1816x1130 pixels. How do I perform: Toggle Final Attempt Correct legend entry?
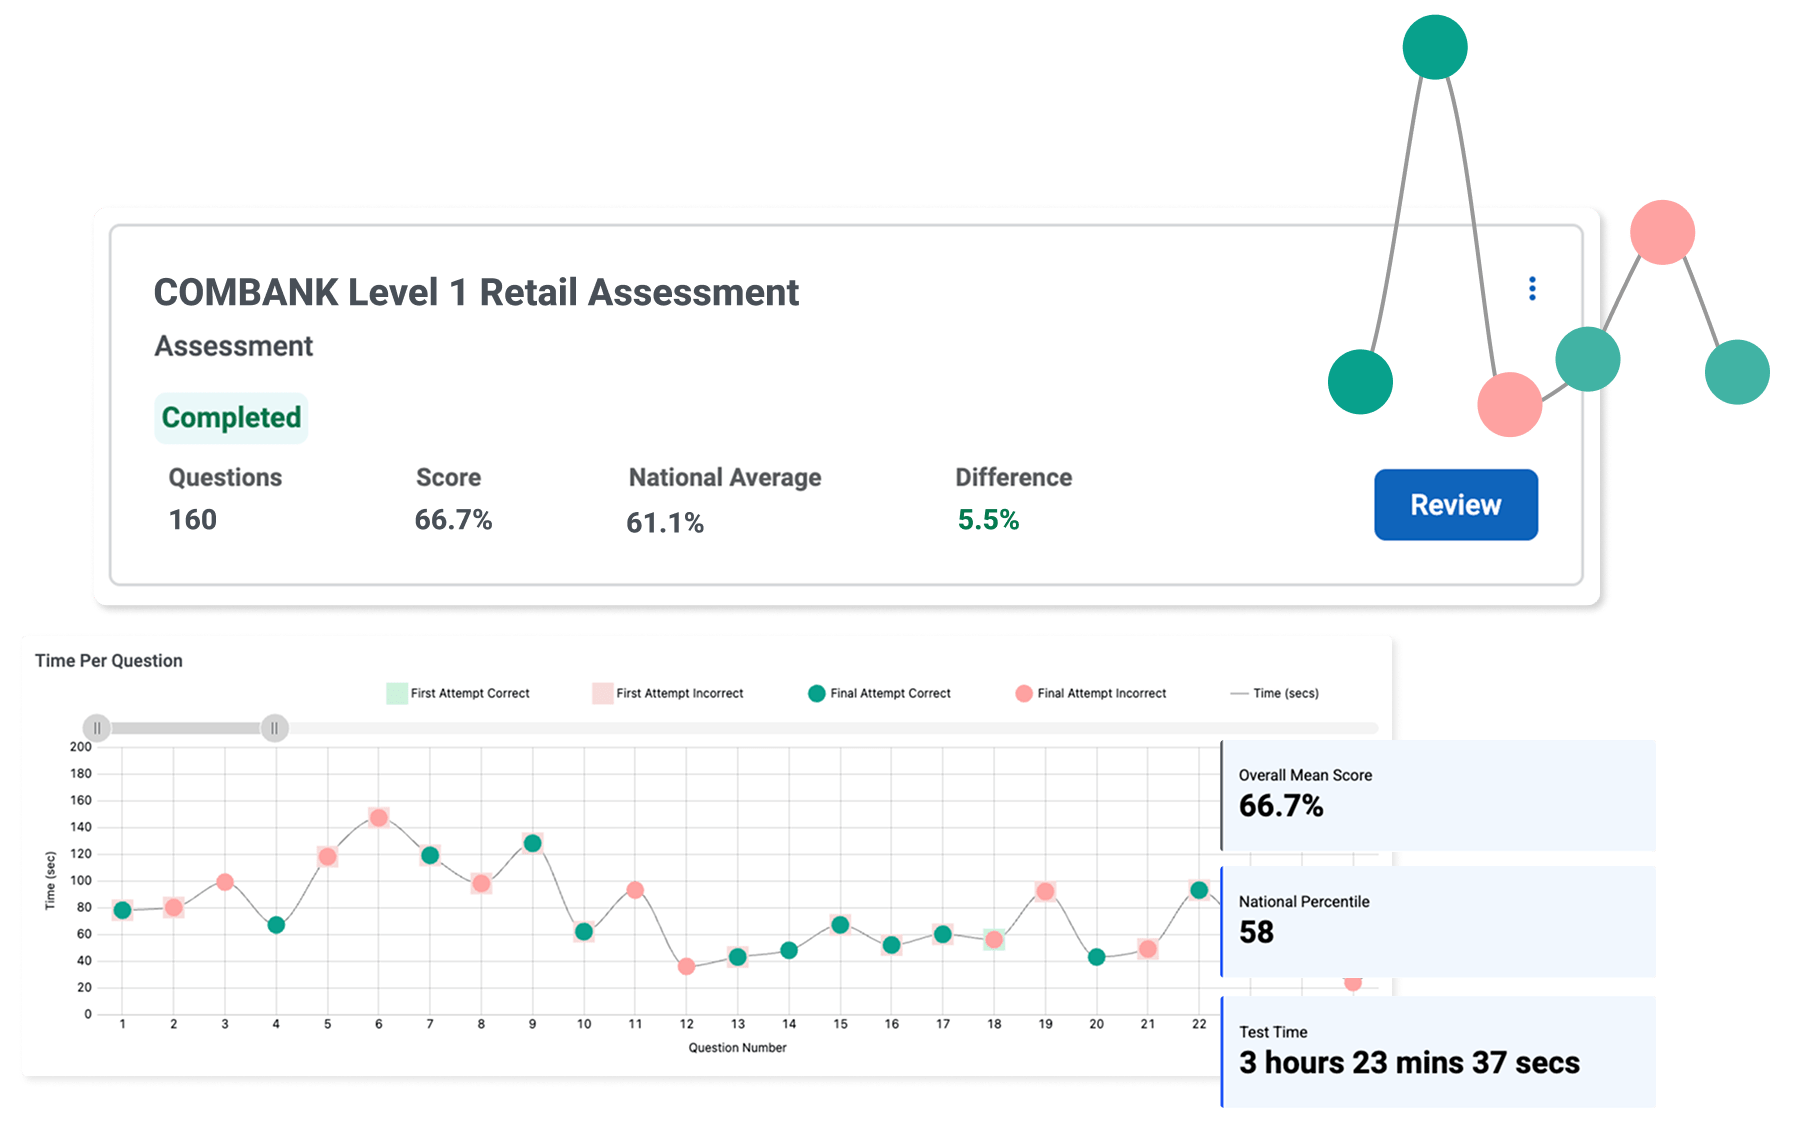point(879,693)
